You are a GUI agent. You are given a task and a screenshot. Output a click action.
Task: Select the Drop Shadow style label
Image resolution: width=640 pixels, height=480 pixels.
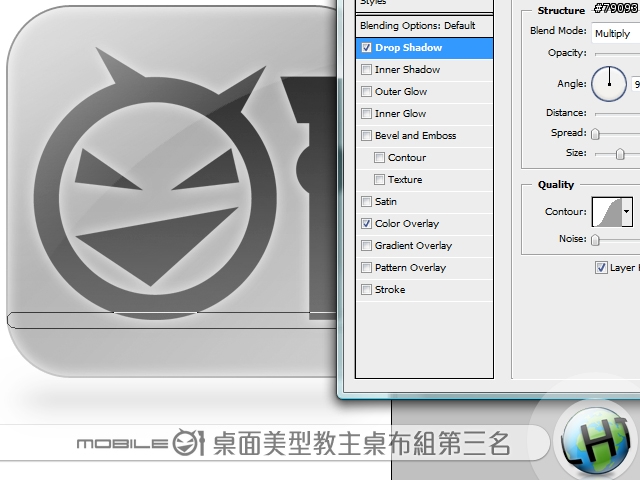409,48
